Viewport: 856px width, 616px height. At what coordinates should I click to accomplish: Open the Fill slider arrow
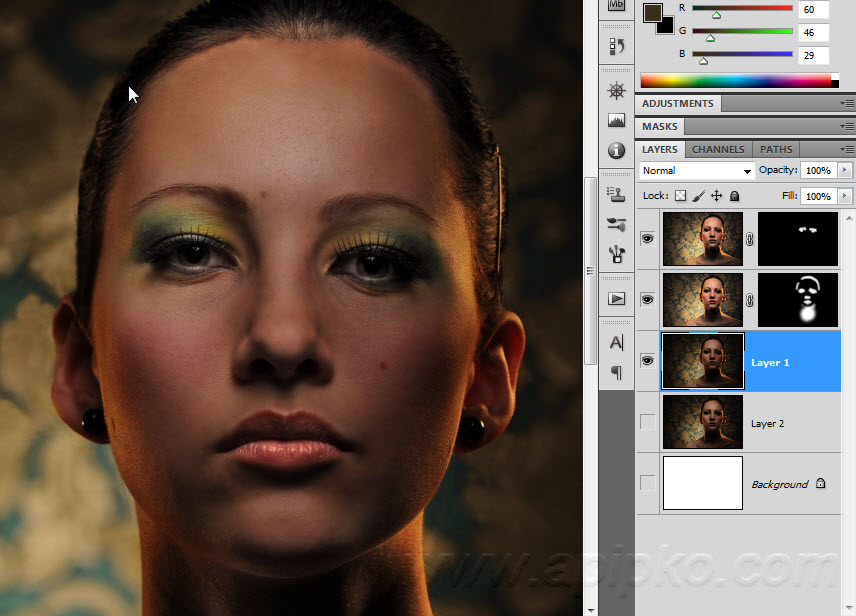(x=845, y=196)
